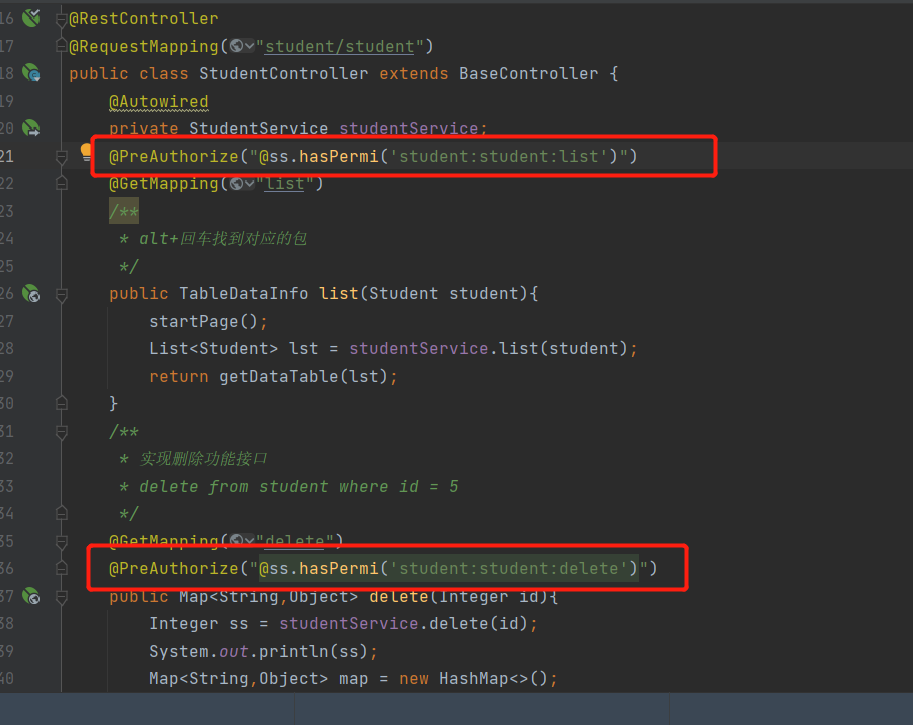Follow the "student/student" URL mapping link

[x=339, y=46]
